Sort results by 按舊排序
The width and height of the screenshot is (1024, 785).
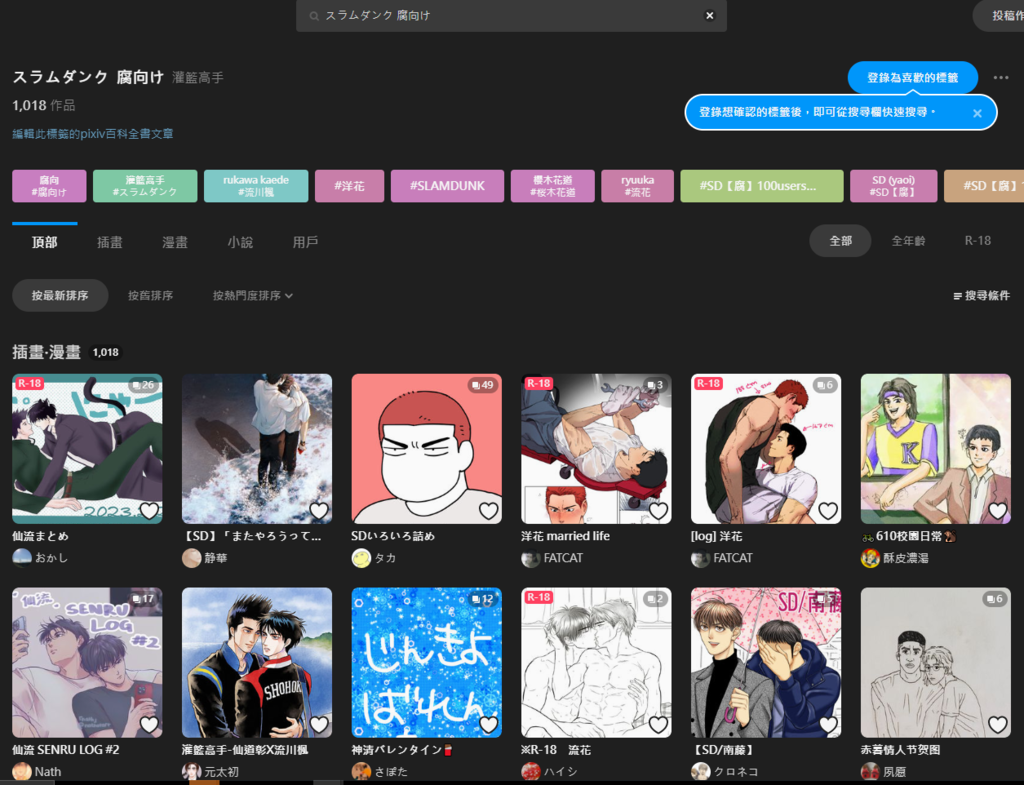pos(150,296)
